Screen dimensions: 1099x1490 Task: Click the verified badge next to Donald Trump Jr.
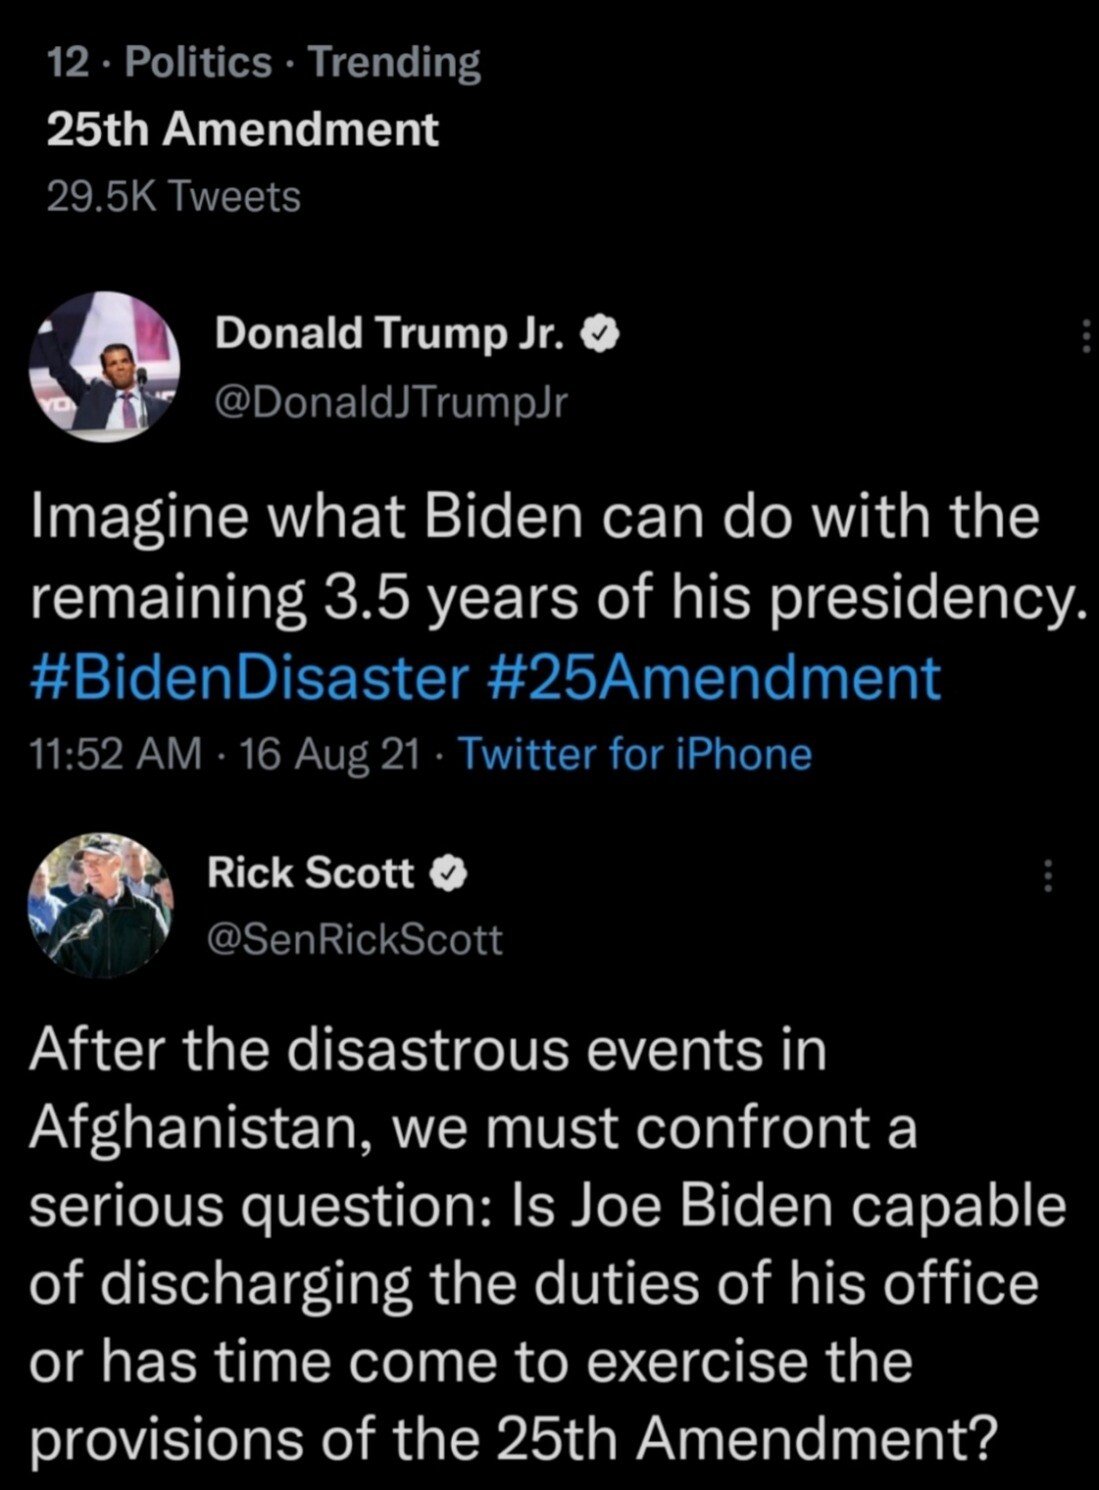click(600, 334)
